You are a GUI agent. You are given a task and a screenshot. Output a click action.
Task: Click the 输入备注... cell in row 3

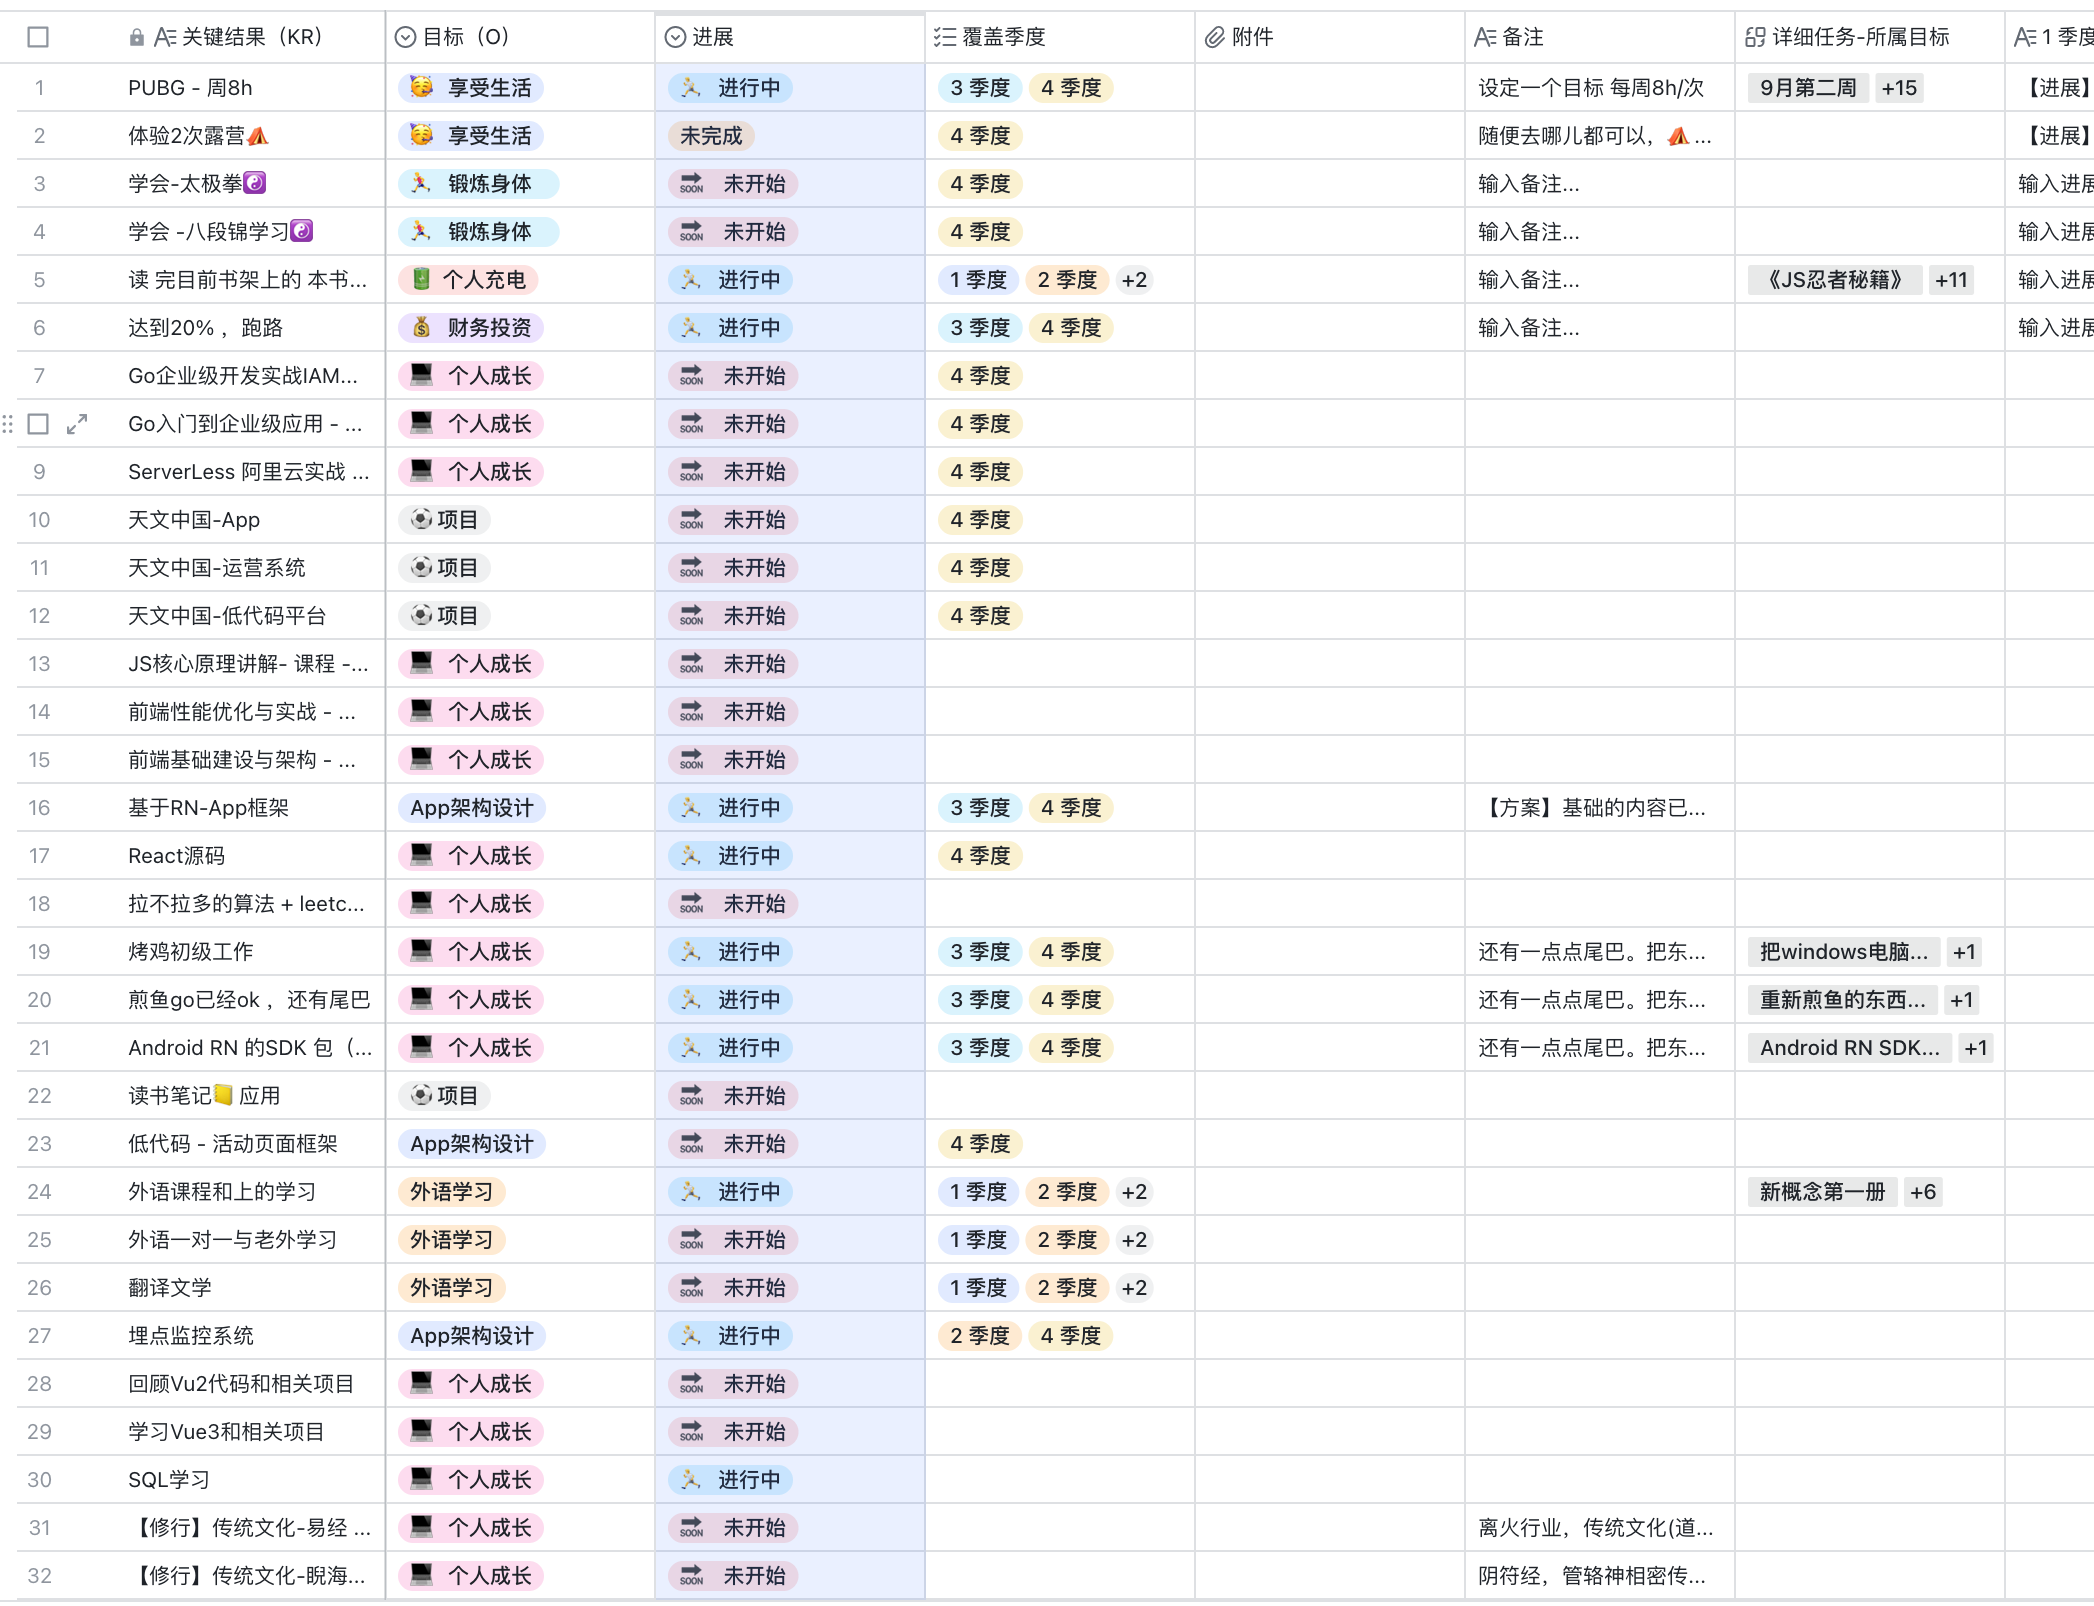1529,184
